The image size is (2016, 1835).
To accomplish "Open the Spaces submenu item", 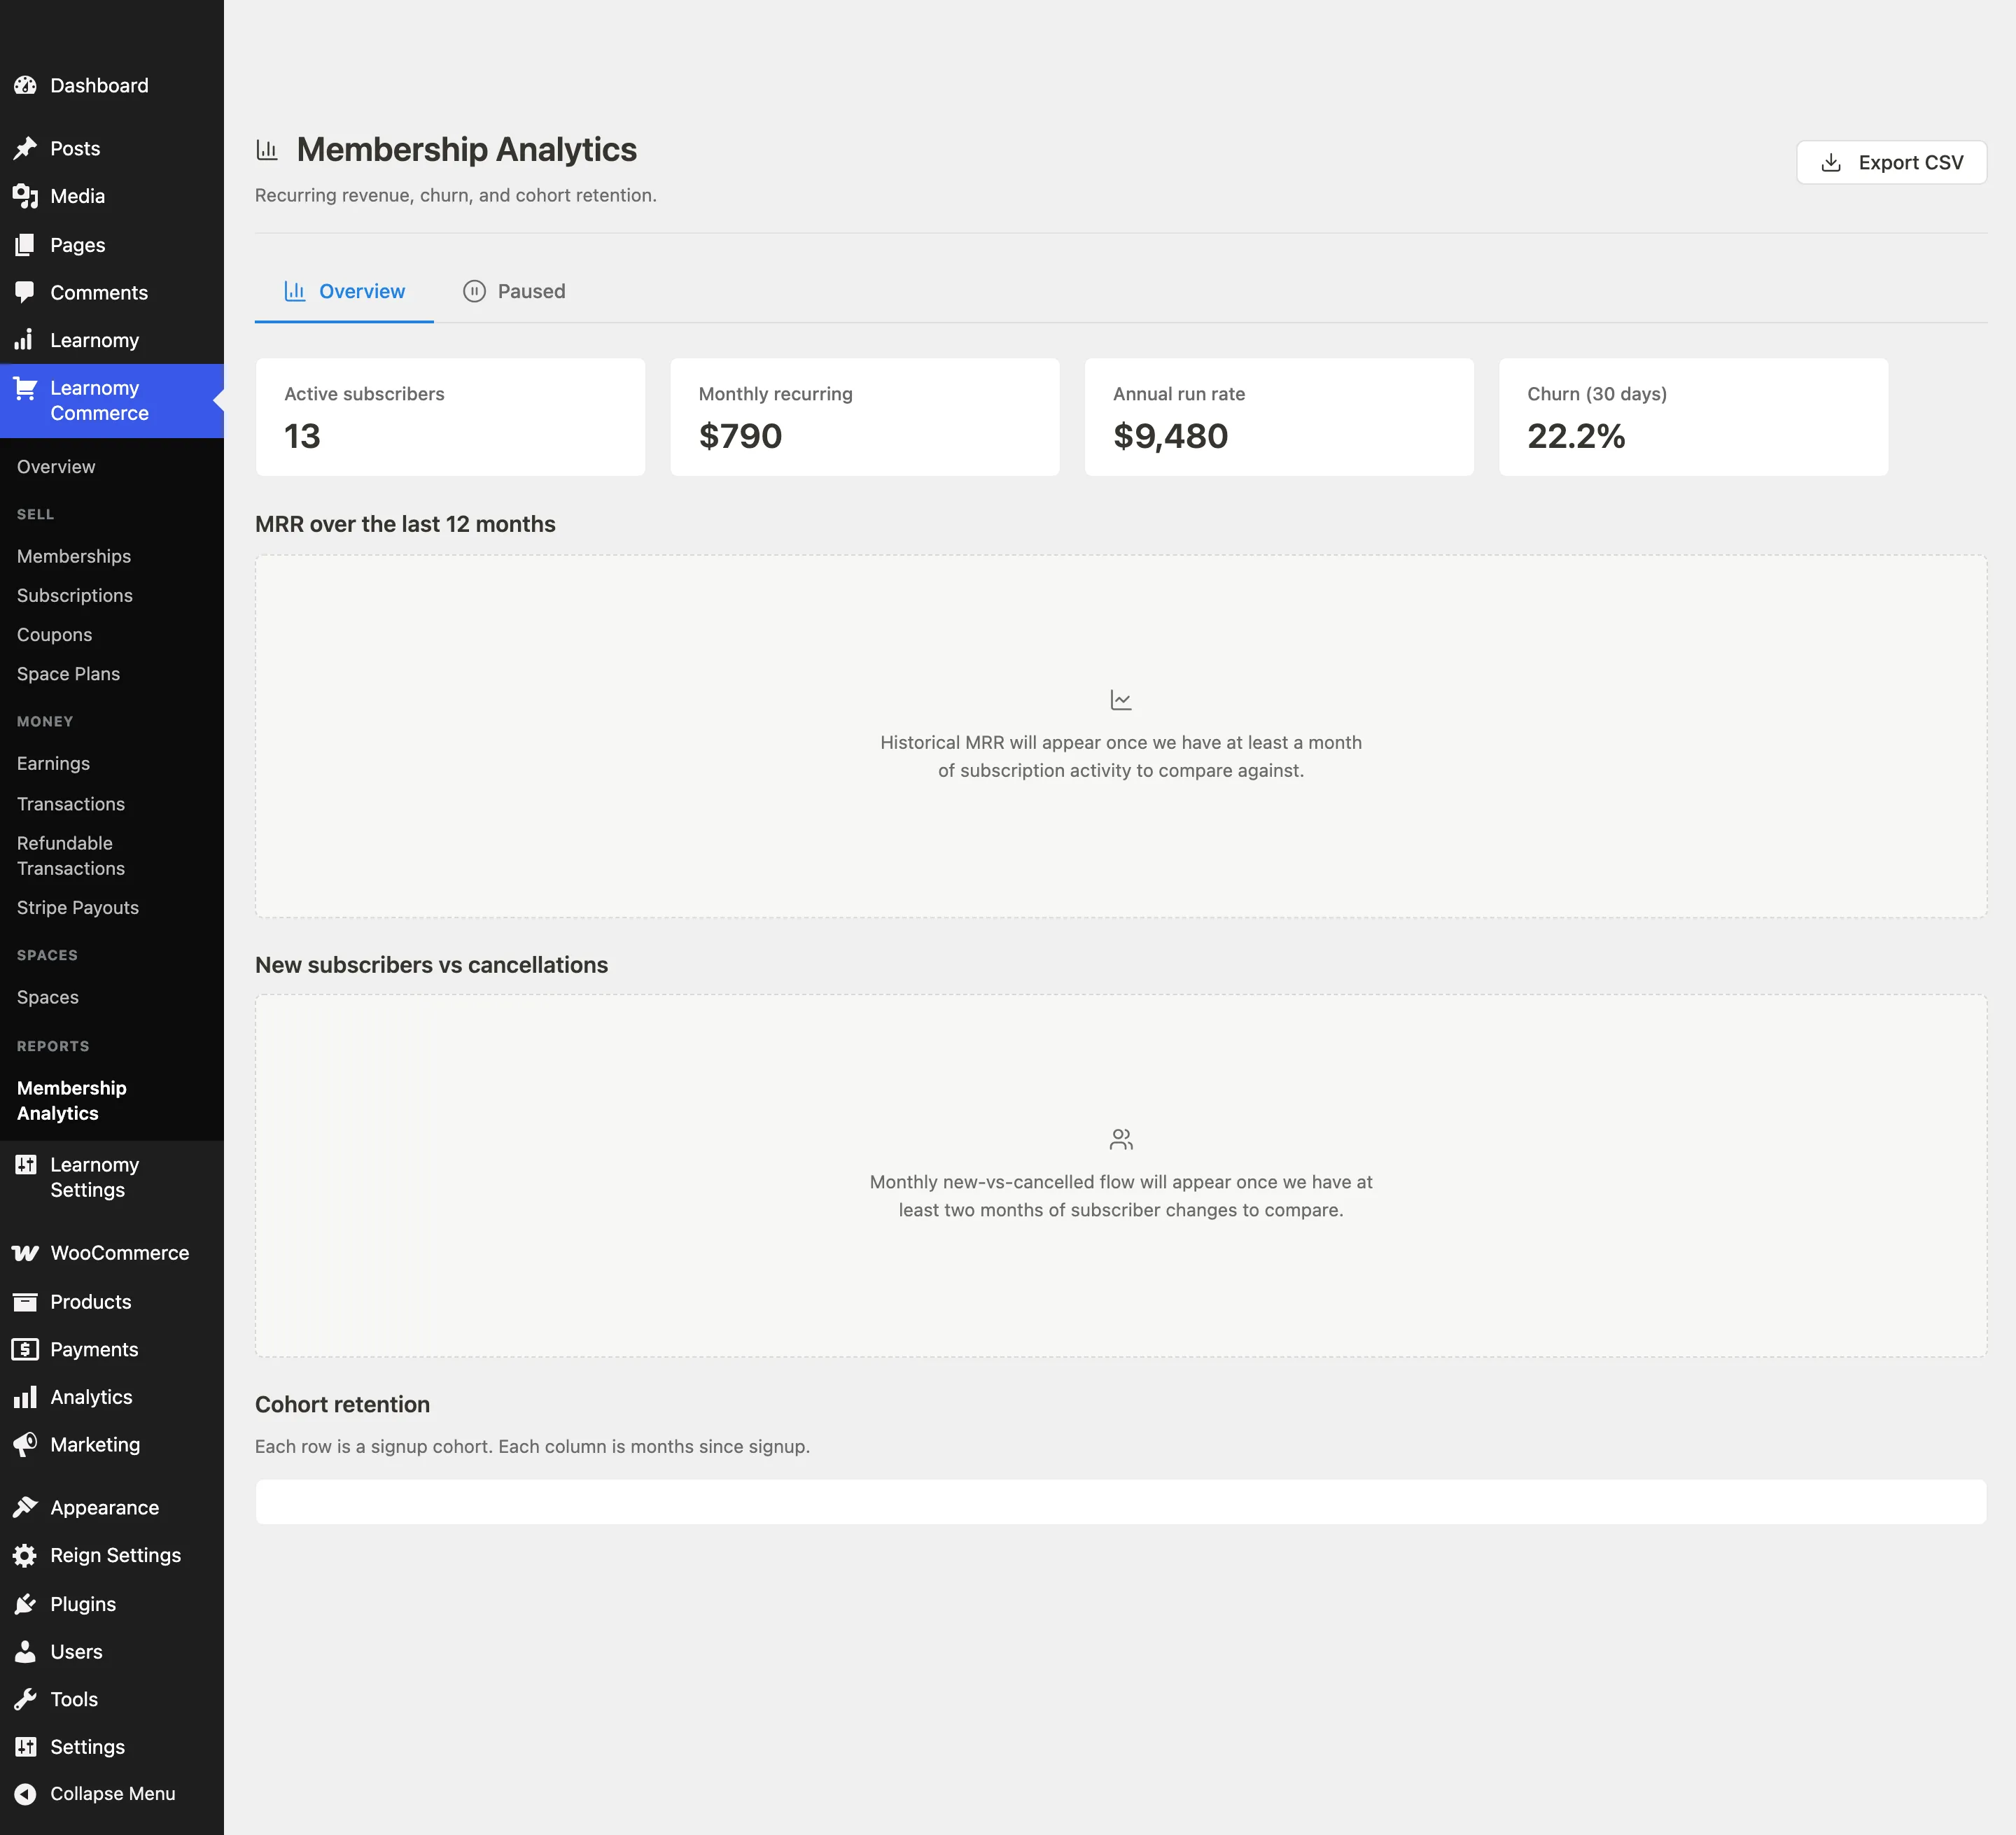I will click(48, 997).
